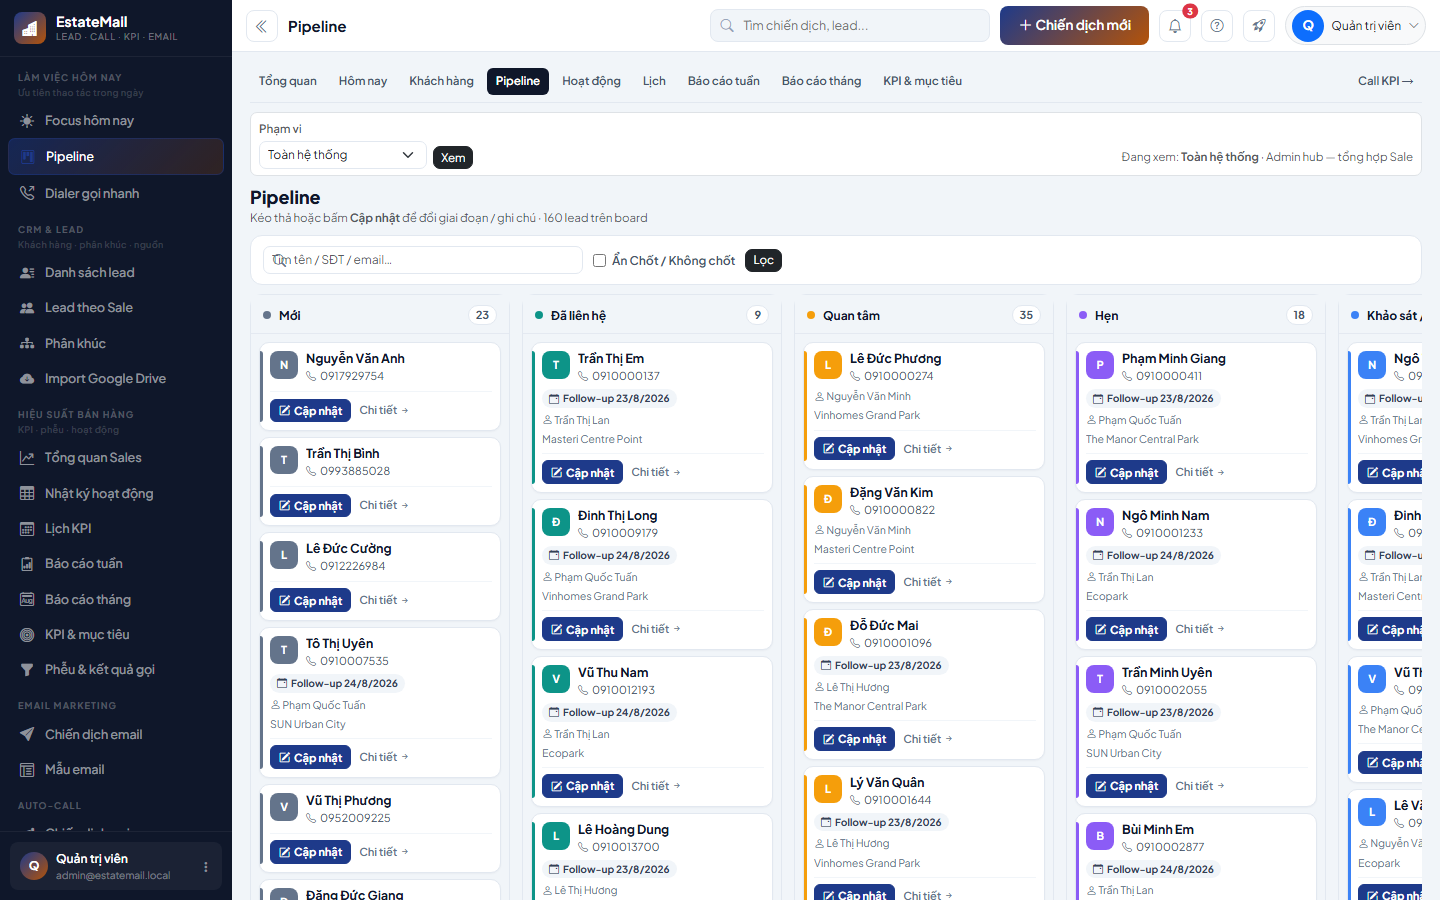Click the Quan tâm column count 35
Image resolution: width=1440 pixels, height=900 pixels.
1026,316
